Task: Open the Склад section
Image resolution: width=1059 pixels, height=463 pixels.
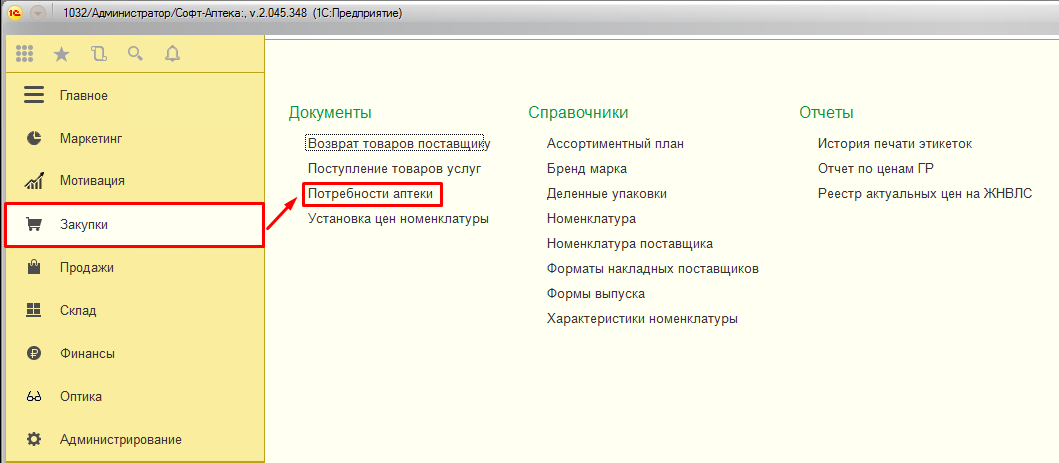Action: 78,310
